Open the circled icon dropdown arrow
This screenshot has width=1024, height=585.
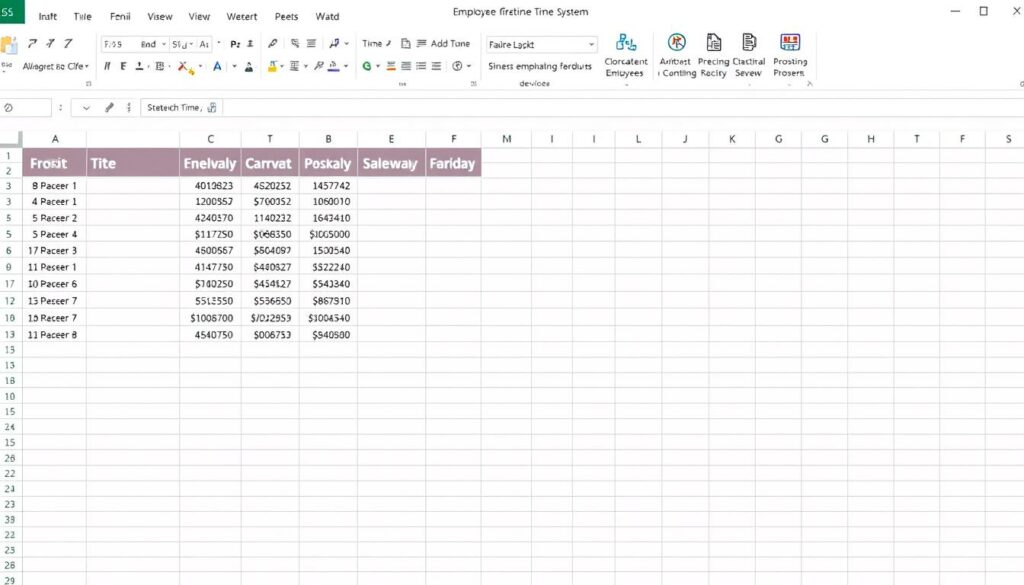(x=469, y=66)
